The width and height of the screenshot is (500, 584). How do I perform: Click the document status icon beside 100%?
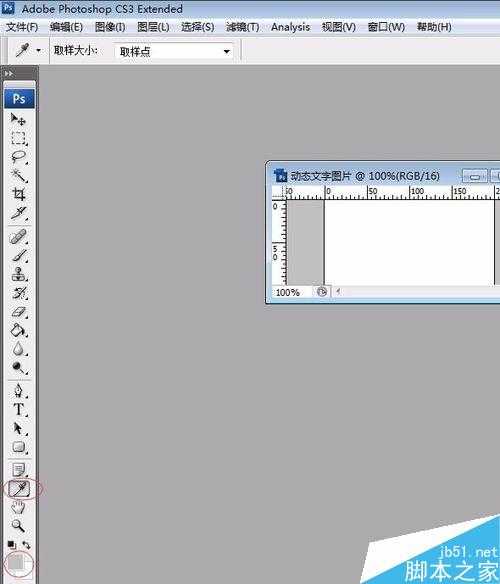(x=322, y=292)
